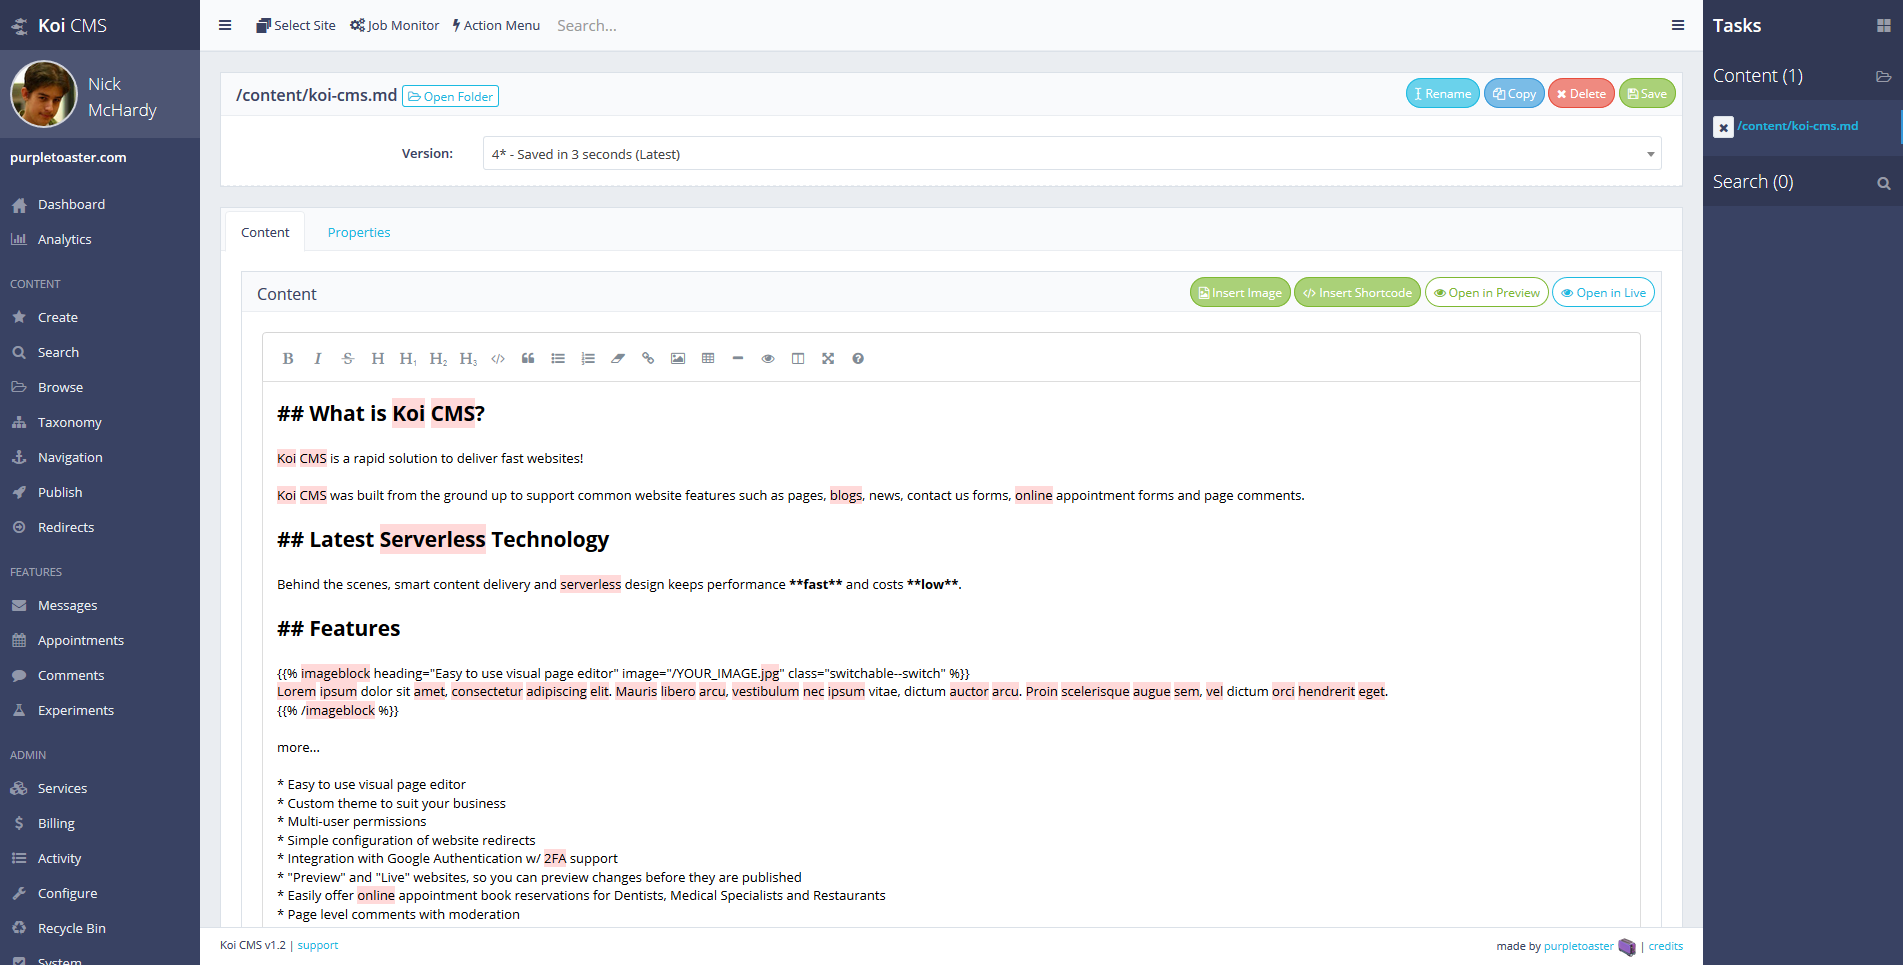Toggle fullscreen editor mode

point(828,358)
